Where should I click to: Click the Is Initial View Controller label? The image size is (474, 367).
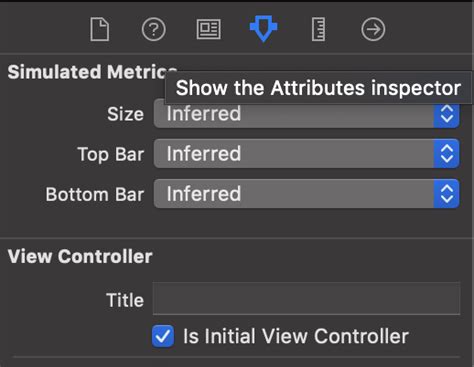[296, 336]
